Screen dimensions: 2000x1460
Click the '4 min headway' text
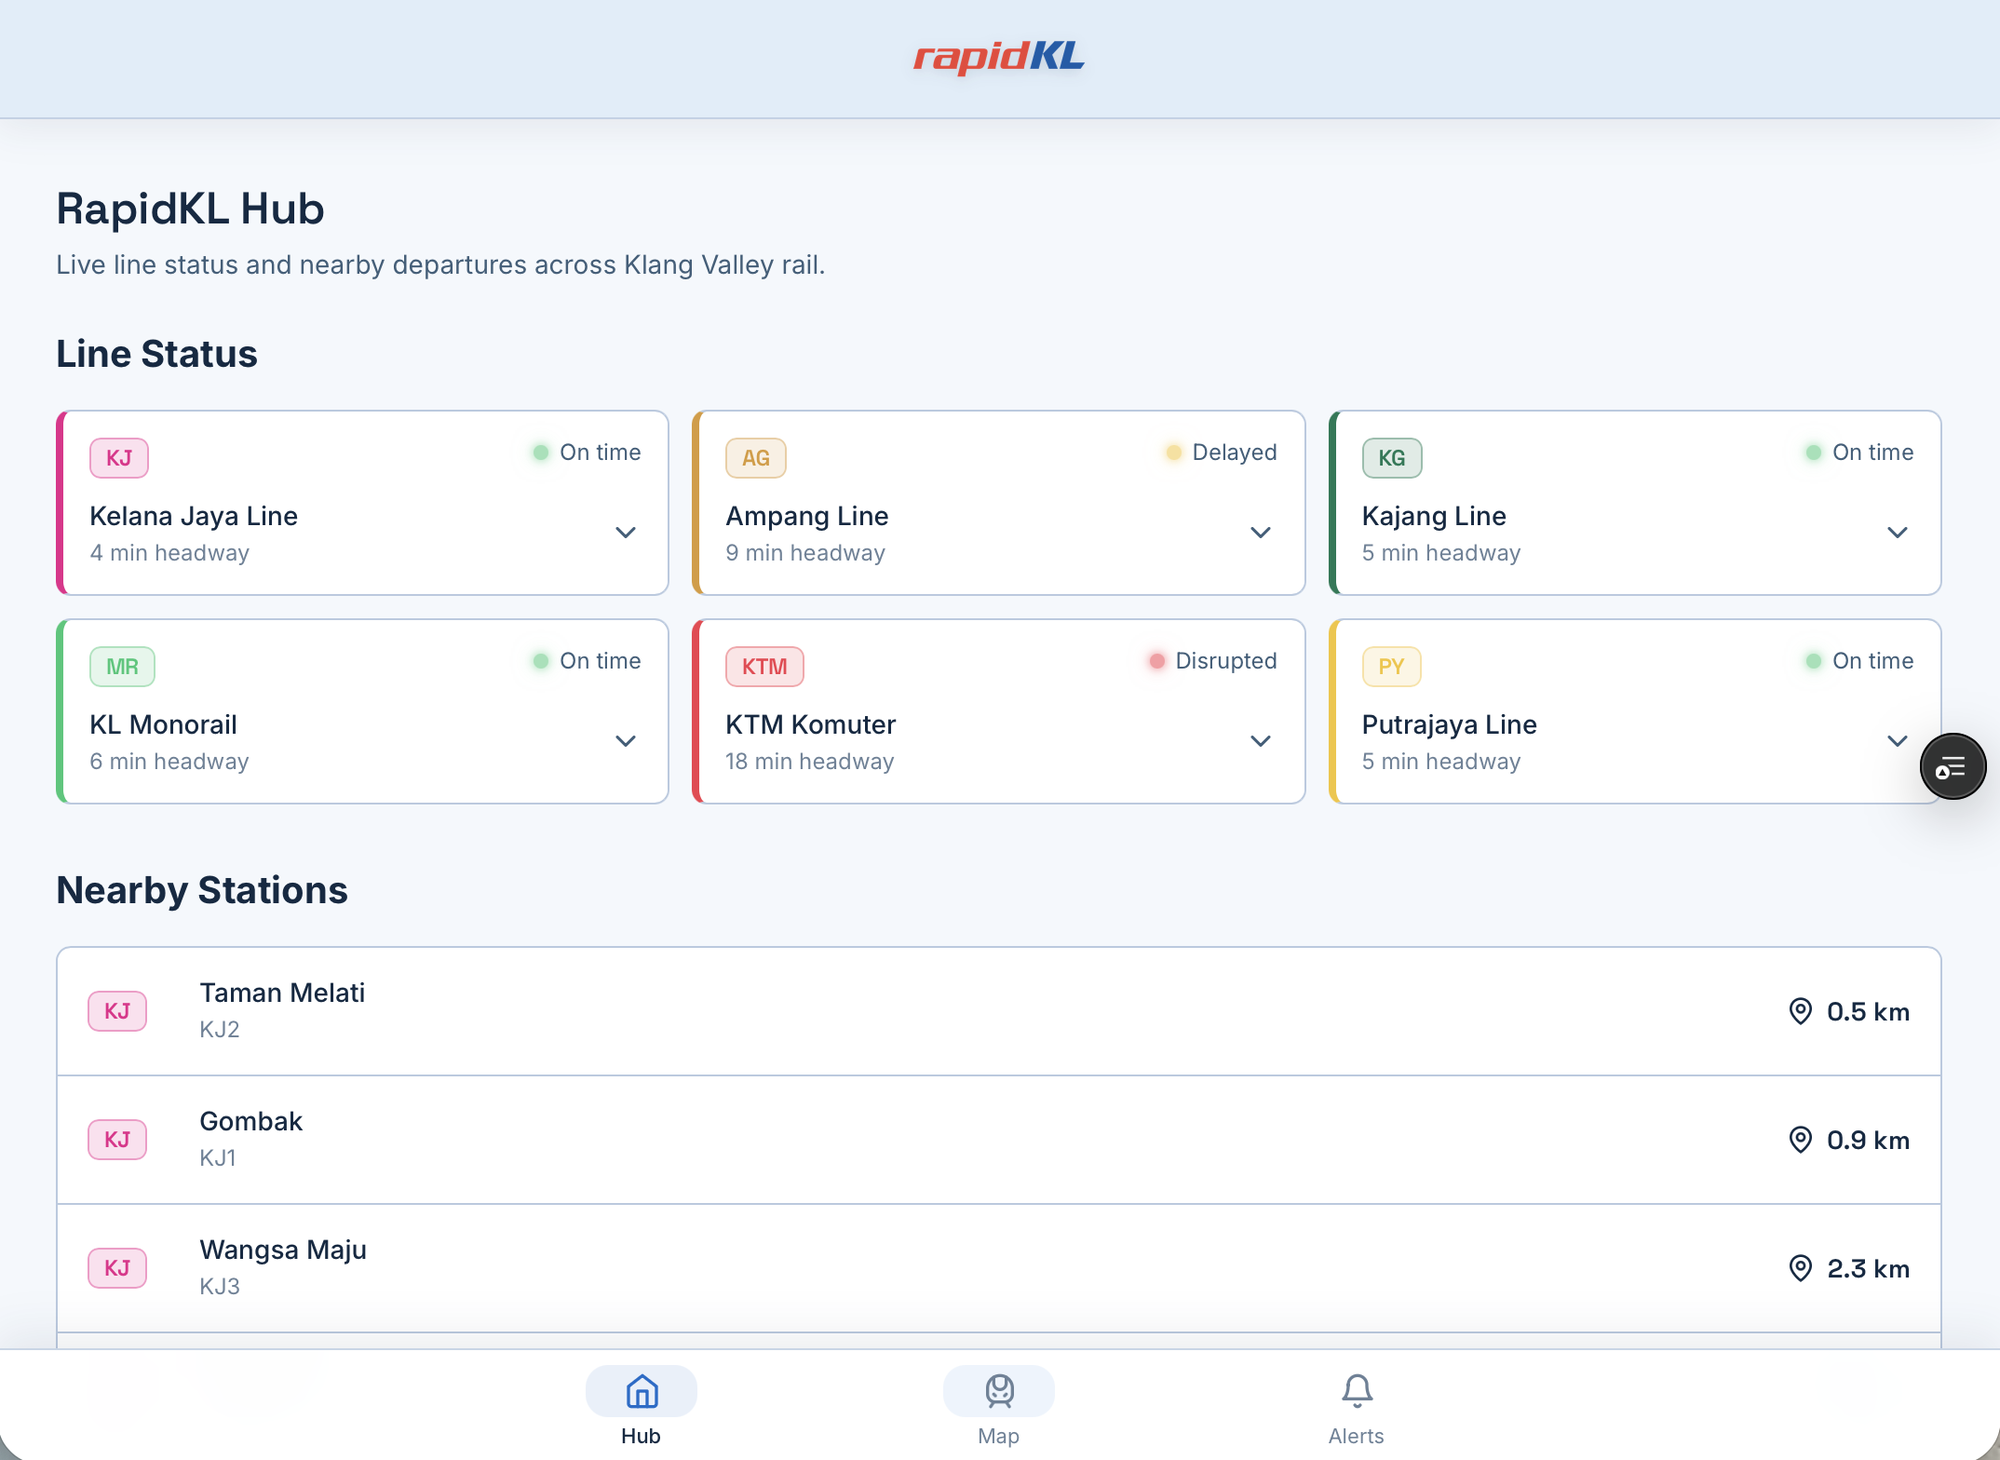pyautogui.click(x=170, y=553)
